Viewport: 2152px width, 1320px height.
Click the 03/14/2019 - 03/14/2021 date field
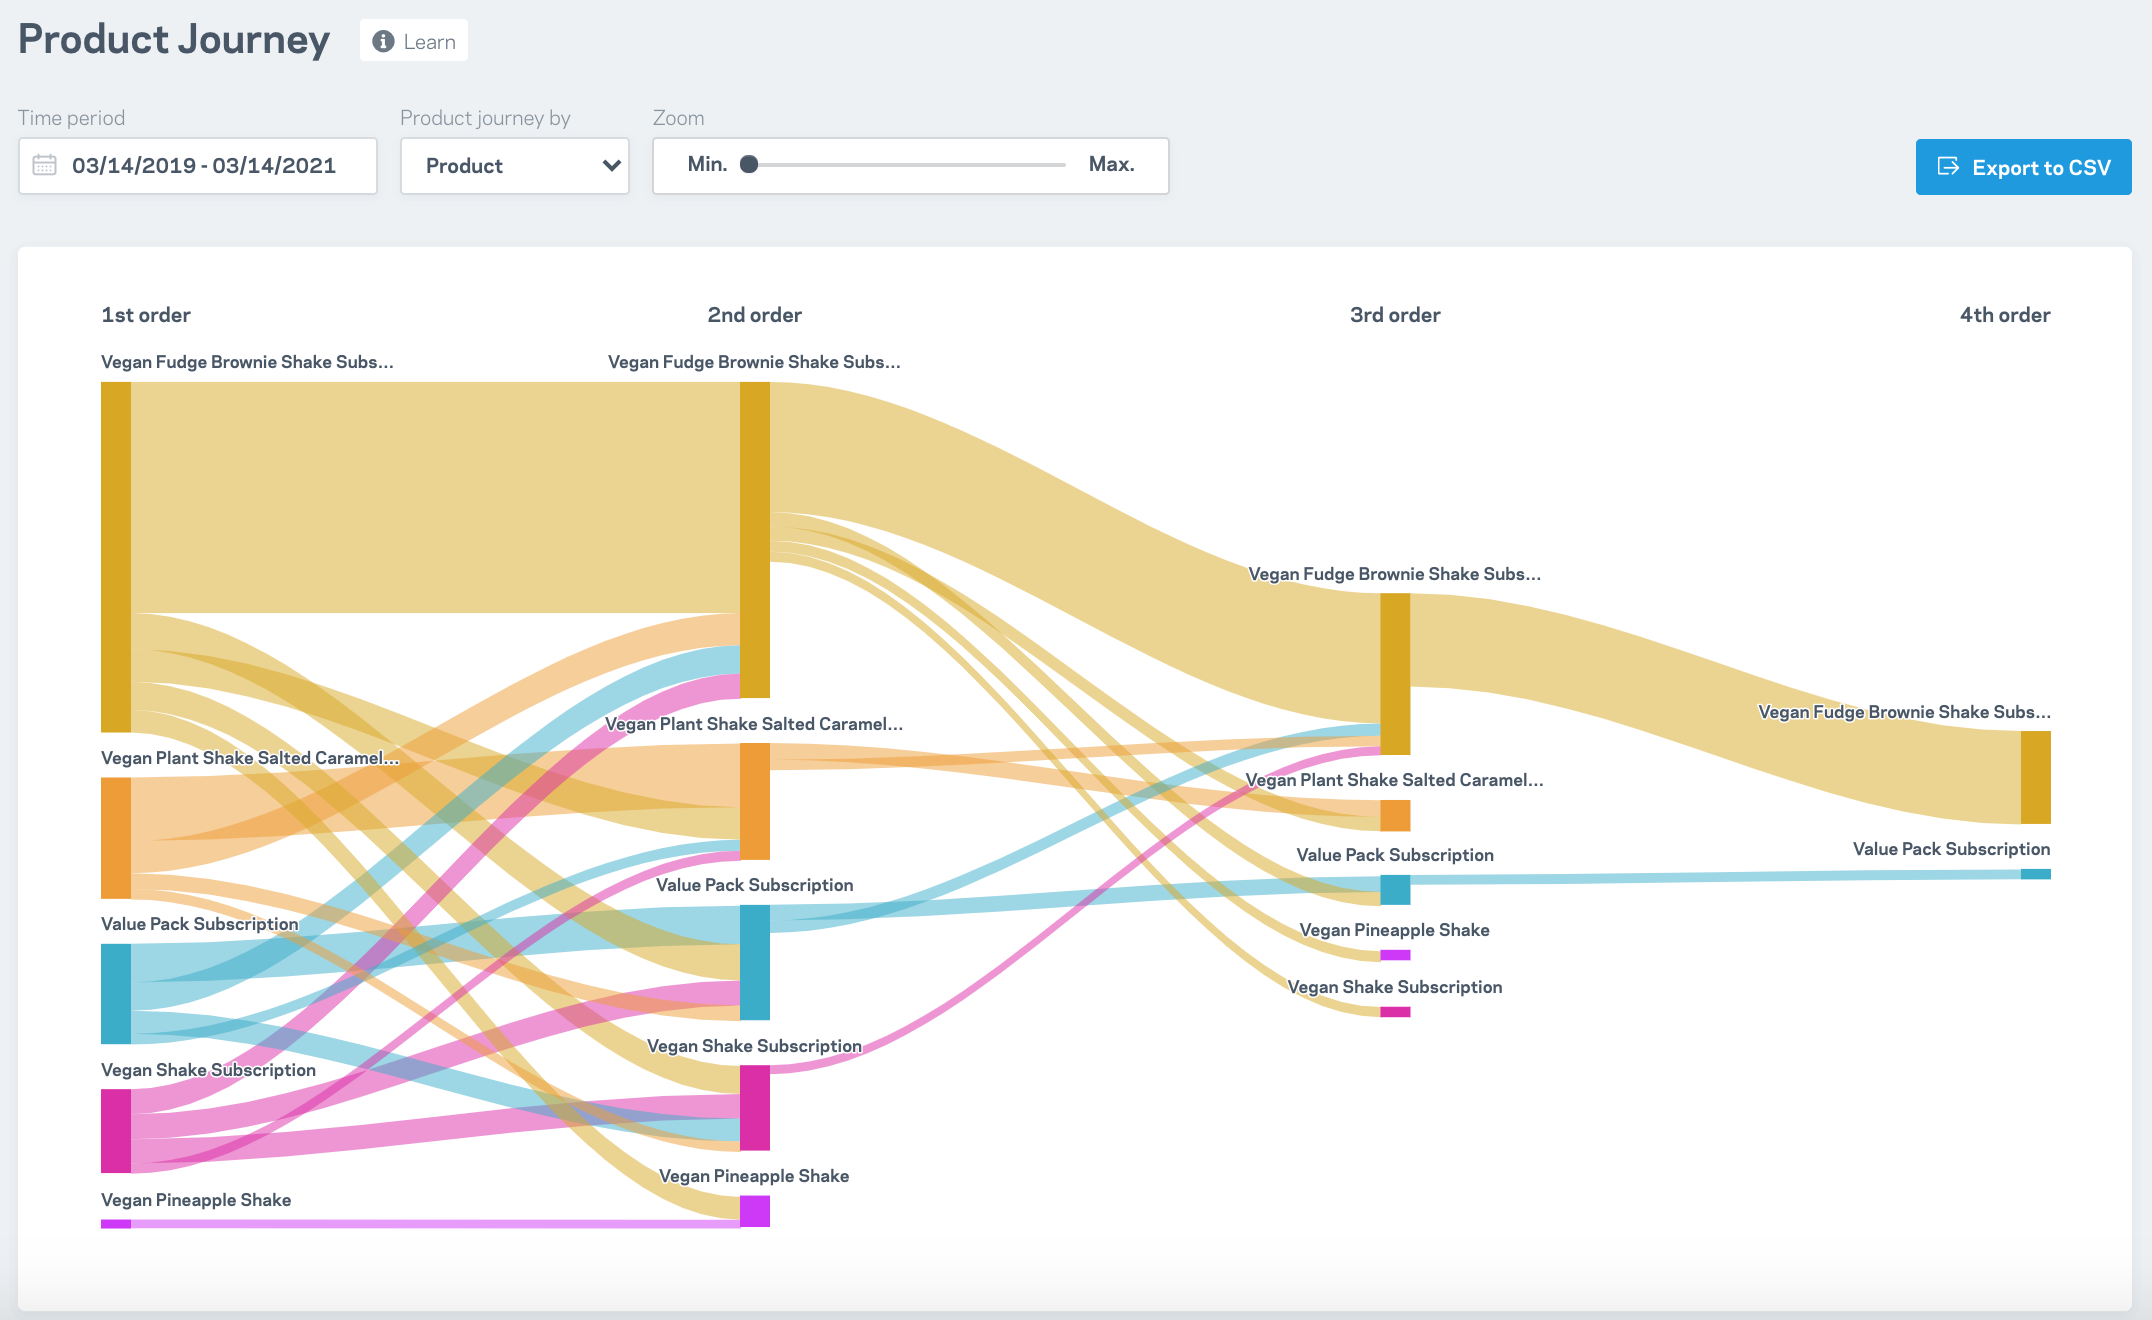point(203,166)
